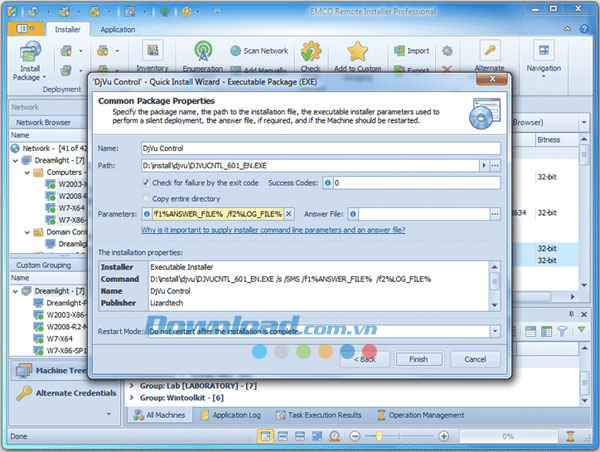Image resolution: width=600 pixels, height=452 pixels.
Task: Open the Application Log tab
Action: pyautogui.click(x=231, y=415)
